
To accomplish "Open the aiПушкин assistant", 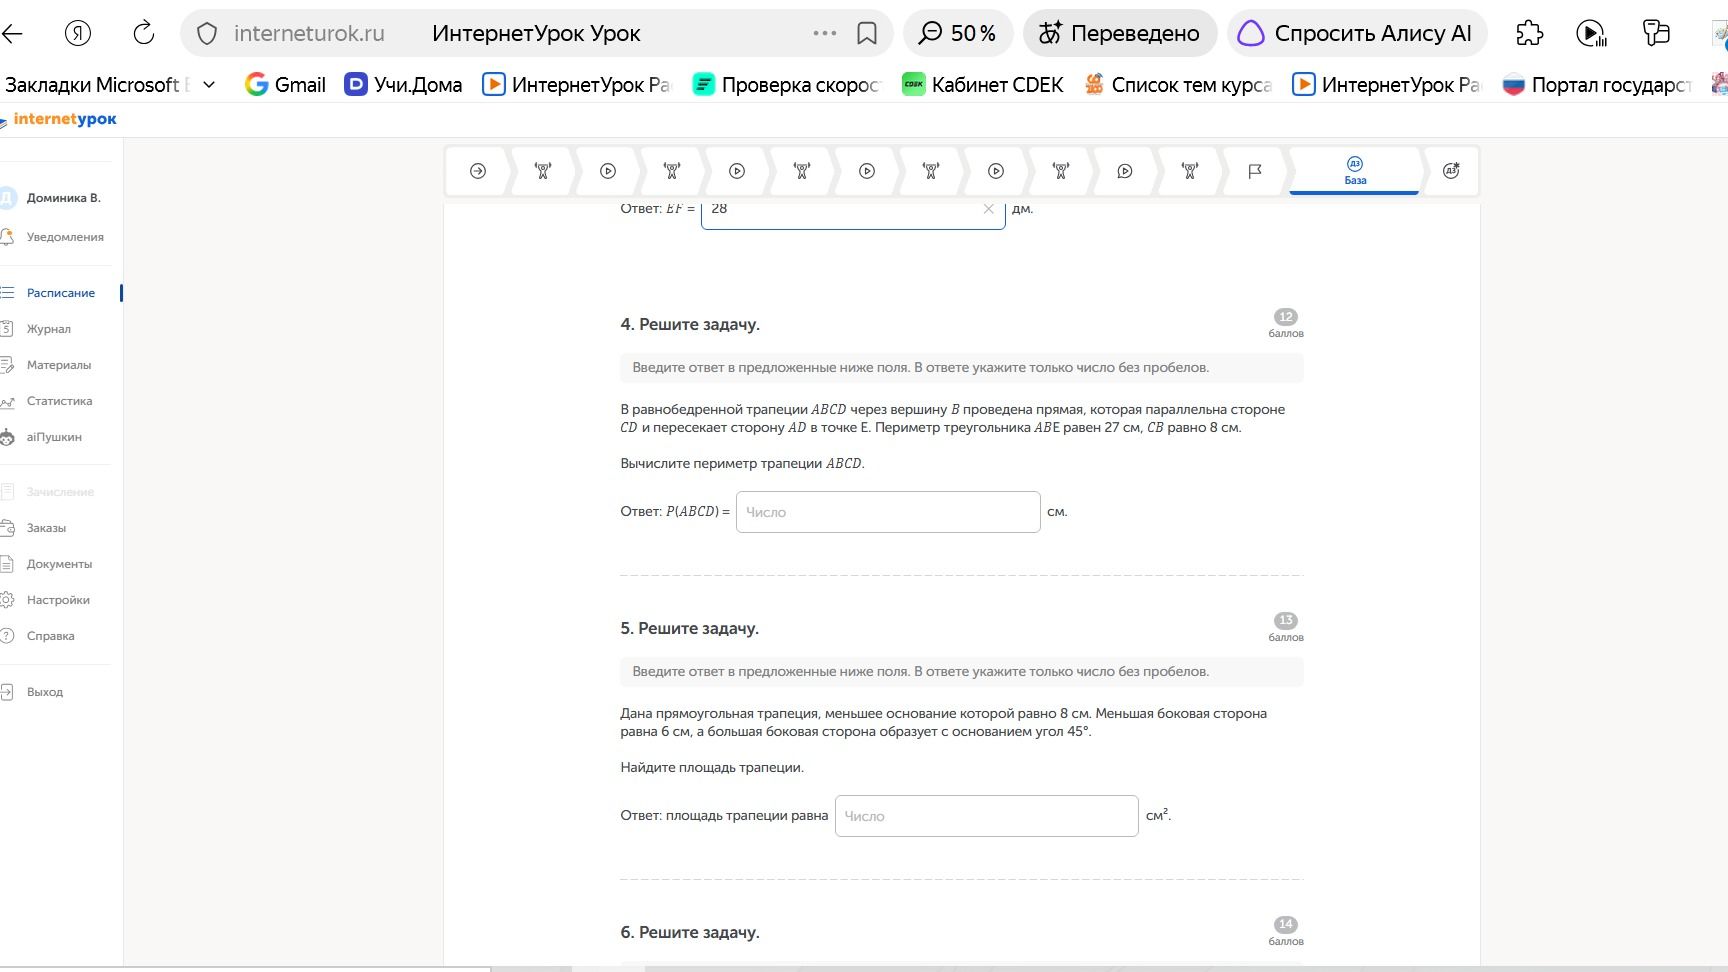I will tap(54, 437).
